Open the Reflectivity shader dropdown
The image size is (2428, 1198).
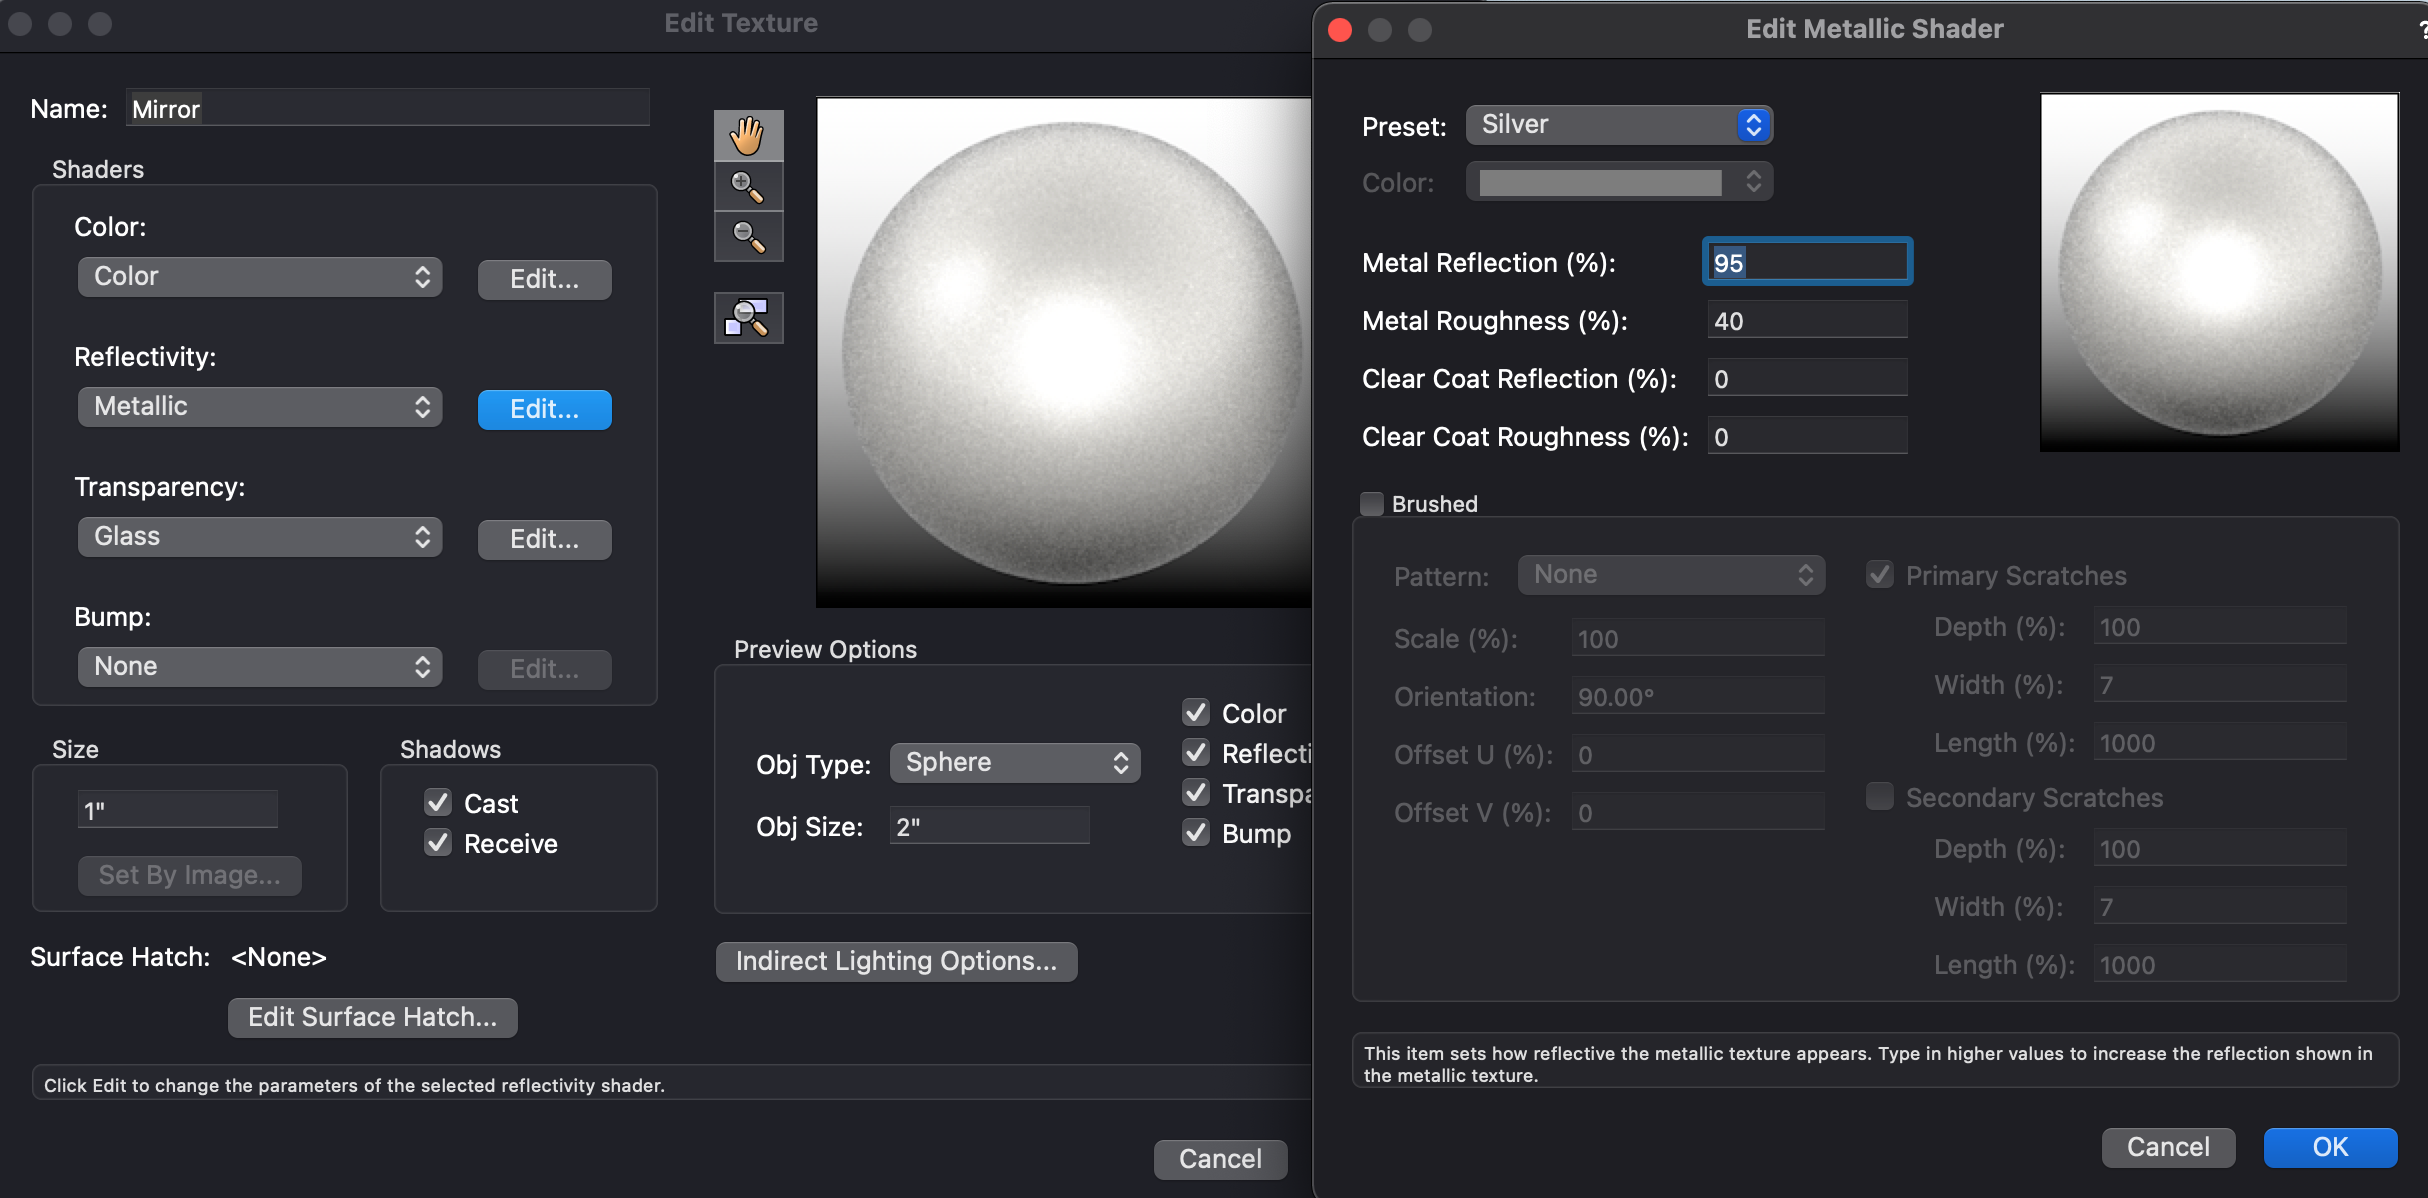point(259,406)
